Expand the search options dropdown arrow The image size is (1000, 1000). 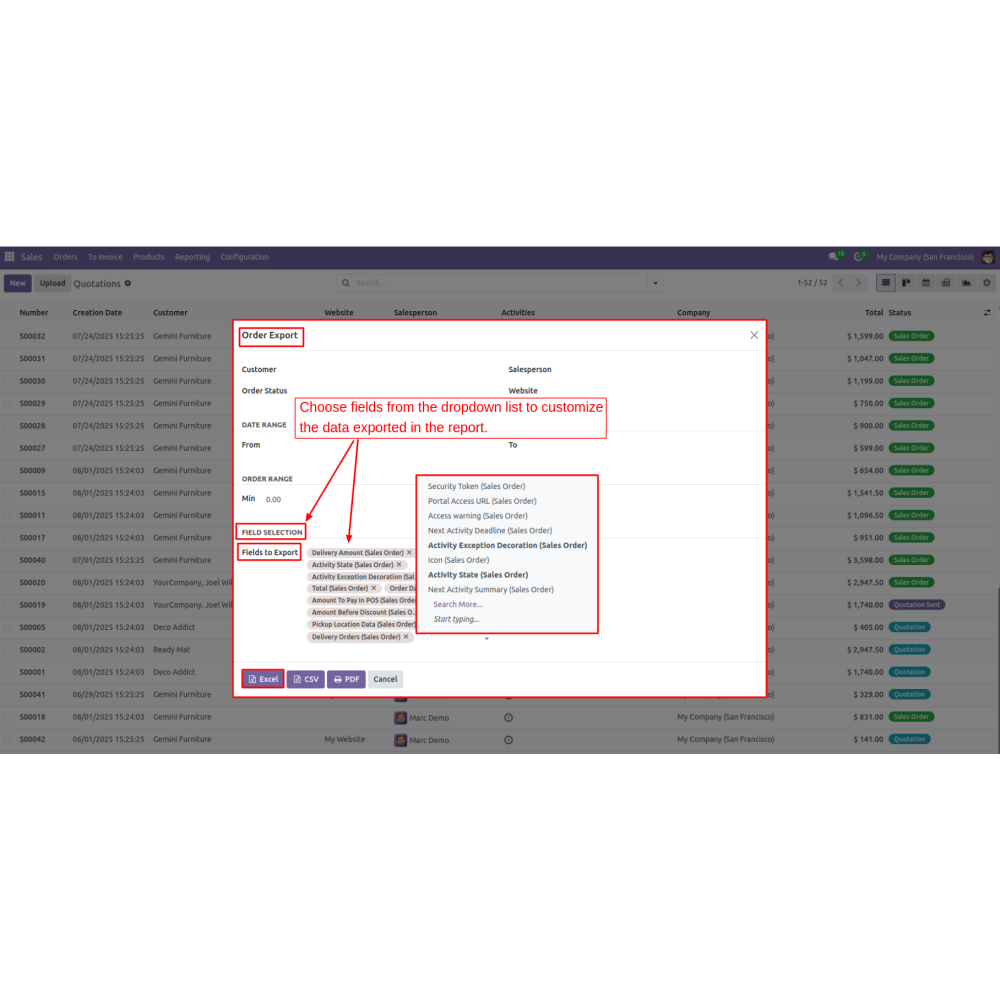coord(656,283)
